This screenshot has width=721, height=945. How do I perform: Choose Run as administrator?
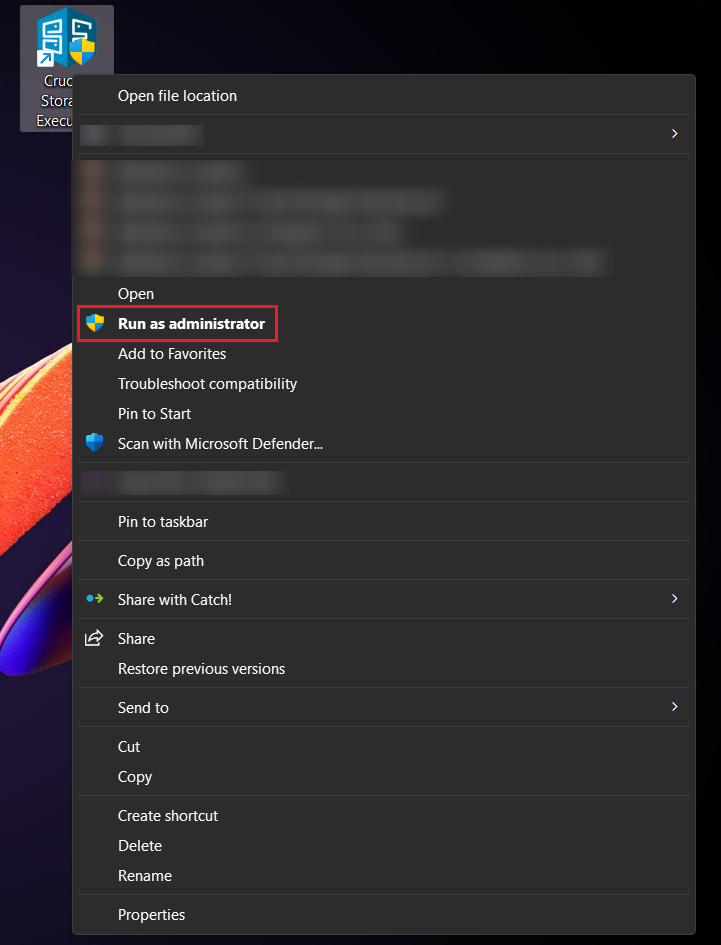[x=383, y=324]
